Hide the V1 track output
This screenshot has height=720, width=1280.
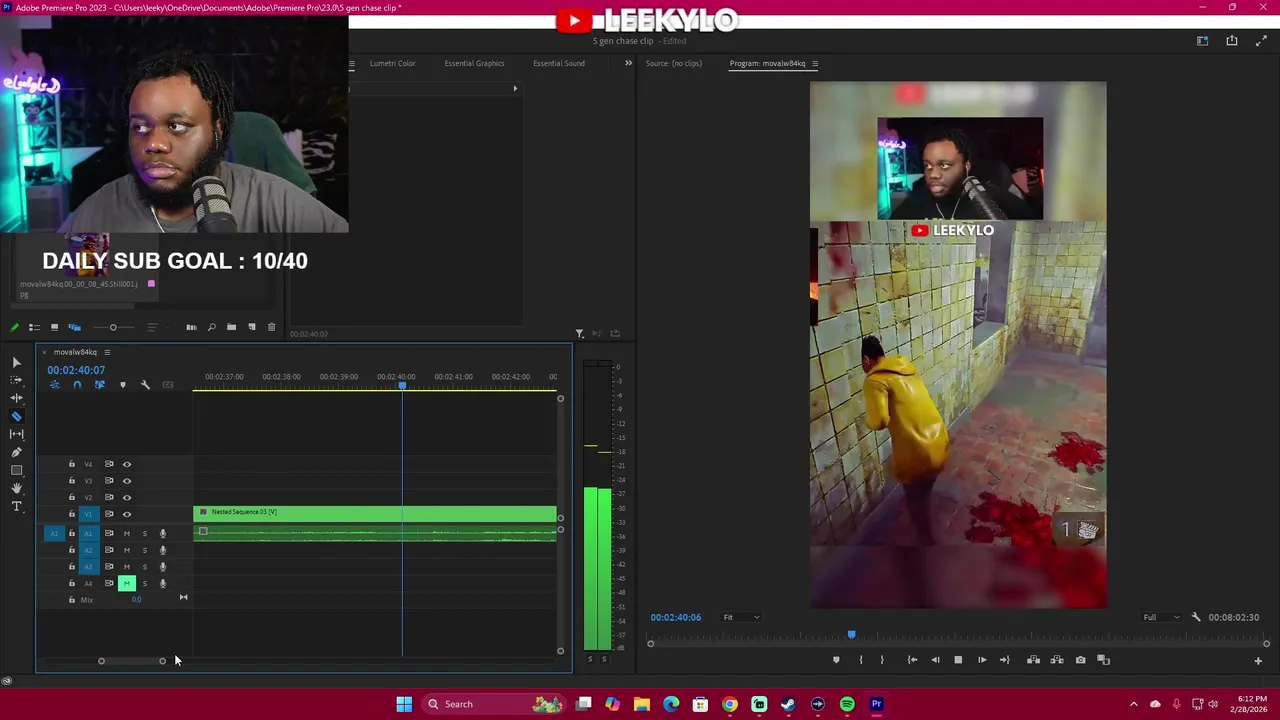(x=127, y=514)
